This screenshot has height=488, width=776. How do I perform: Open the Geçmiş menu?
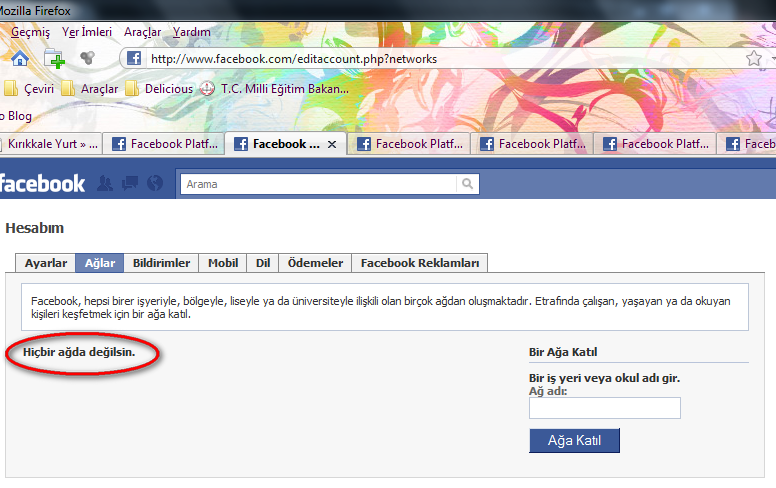(x=31, y=32)
